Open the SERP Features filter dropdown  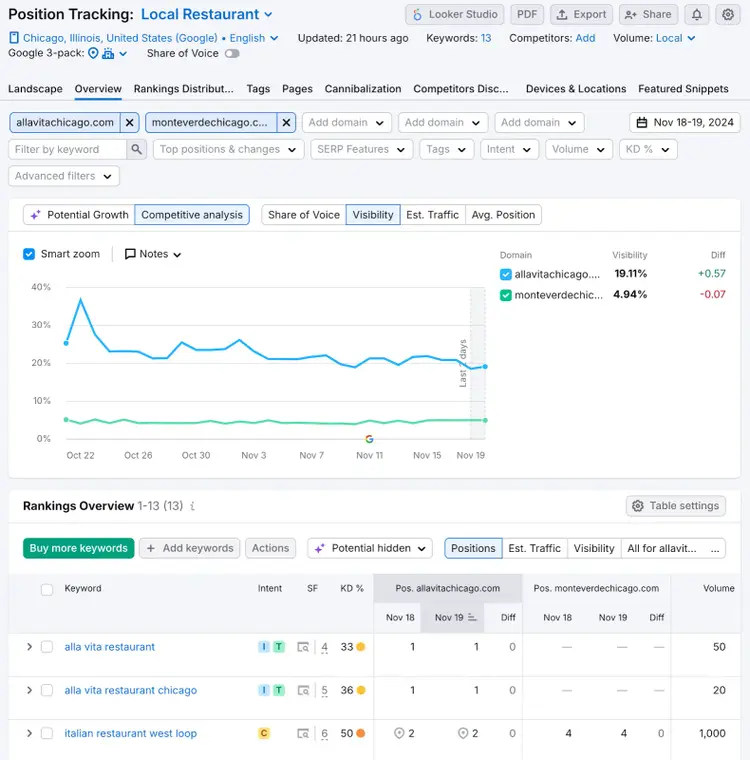tap(362, 149)
